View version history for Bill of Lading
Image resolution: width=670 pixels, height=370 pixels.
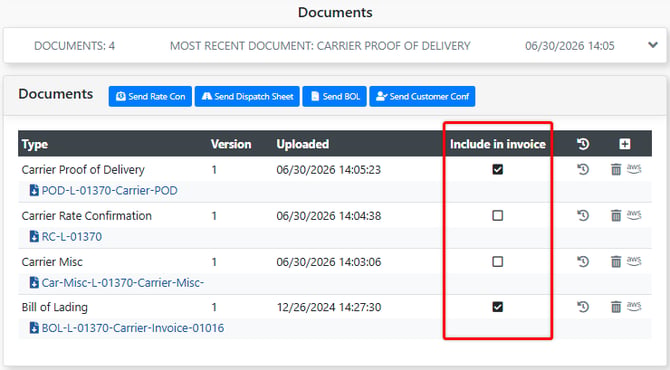pyautogui.click(x=583, y=307)
